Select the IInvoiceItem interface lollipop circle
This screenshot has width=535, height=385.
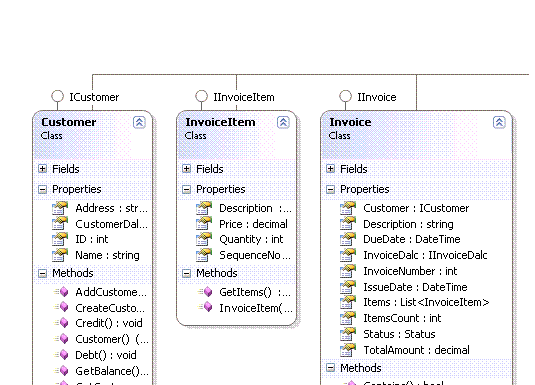tap(201, 96)
